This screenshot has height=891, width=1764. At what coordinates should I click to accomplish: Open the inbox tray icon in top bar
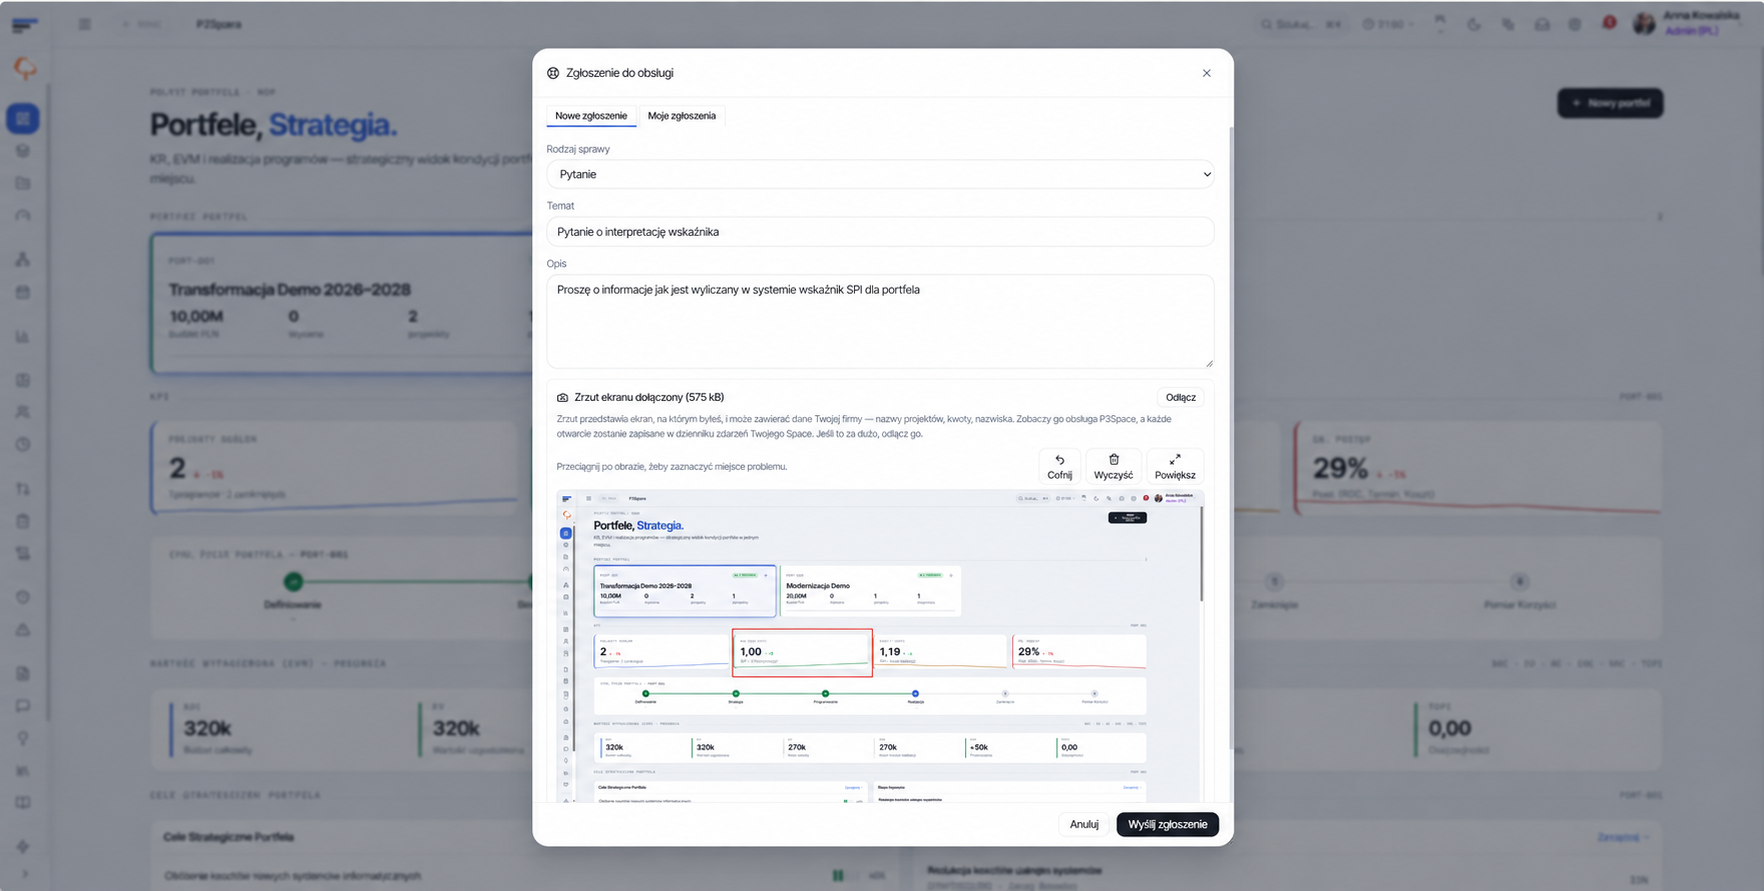(x=1542, y=24)
